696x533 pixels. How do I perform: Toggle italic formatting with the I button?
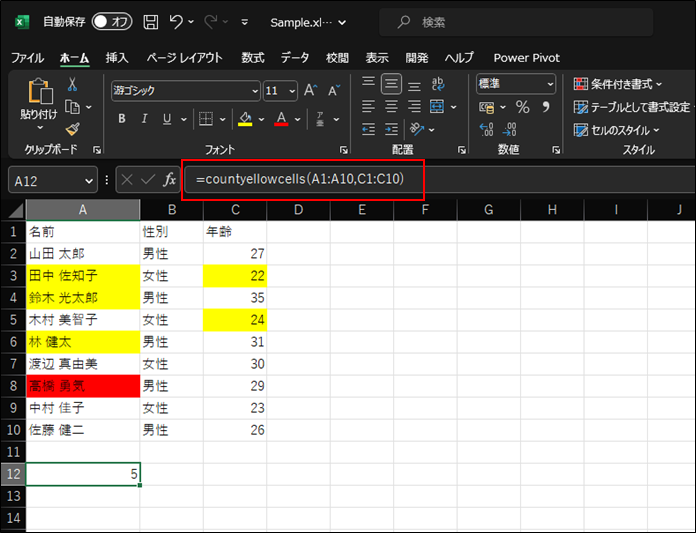click(145, 119)
